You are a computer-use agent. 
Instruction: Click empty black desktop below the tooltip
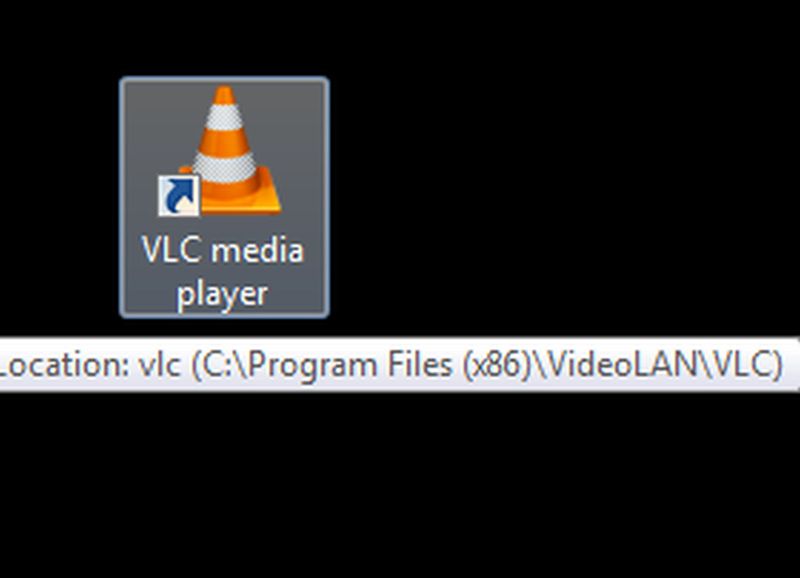(400, 485)
